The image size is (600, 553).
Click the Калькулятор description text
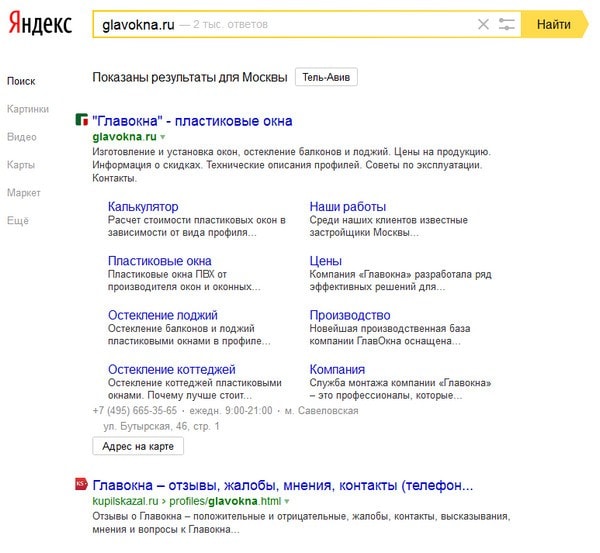197,227
